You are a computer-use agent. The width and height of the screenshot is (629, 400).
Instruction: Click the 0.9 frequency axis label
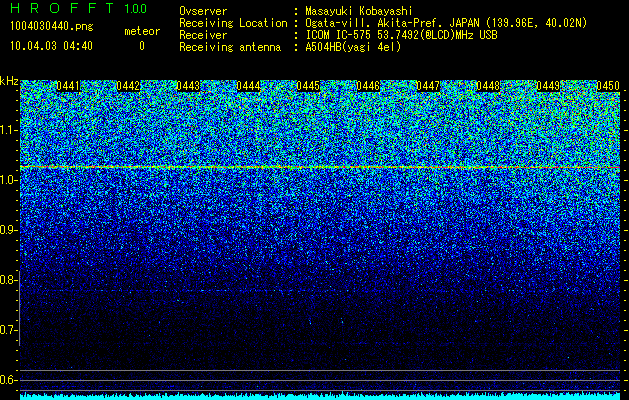pos(8,230)
